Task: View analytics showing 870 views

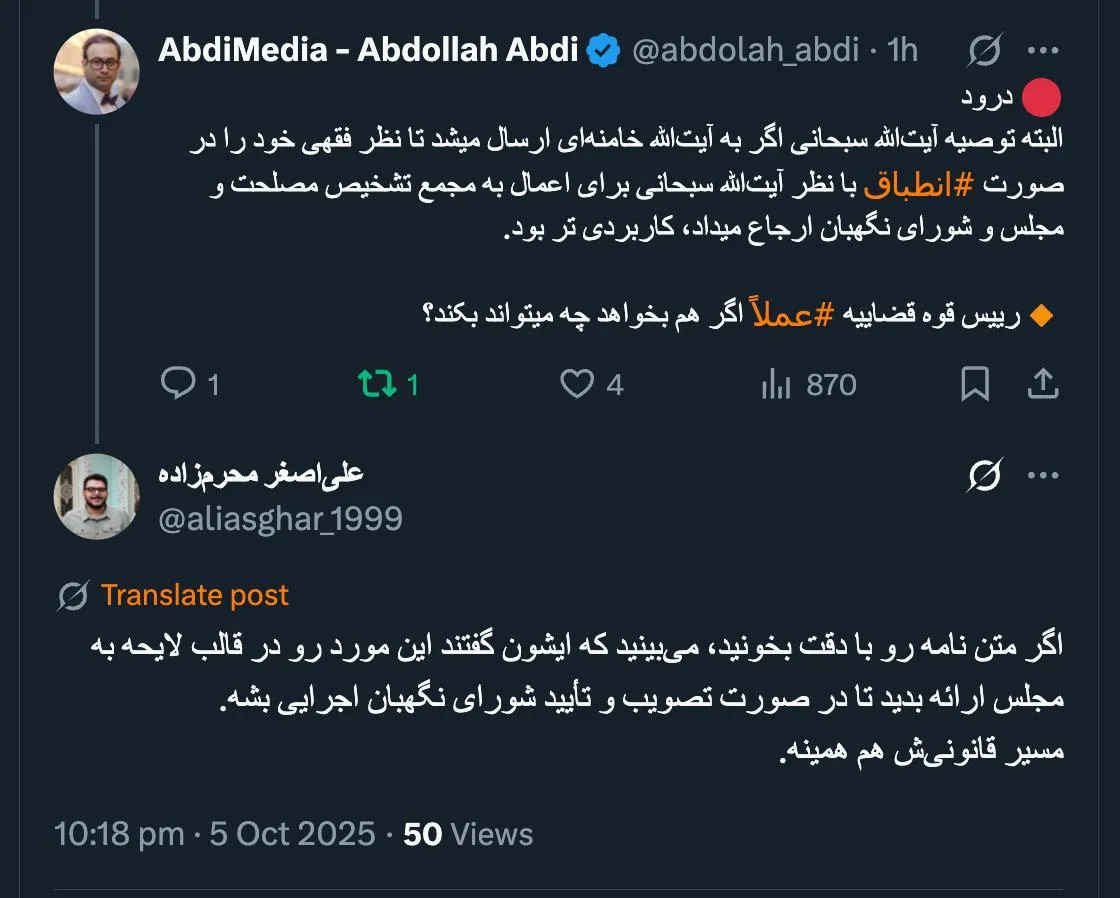Action: click(778, 384)
